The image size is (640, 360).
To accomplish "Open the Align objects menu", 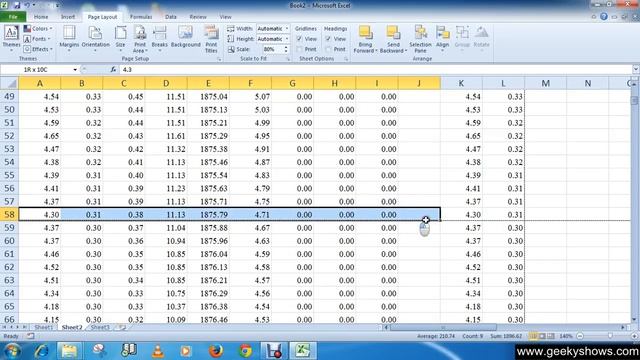I will 442,38.
